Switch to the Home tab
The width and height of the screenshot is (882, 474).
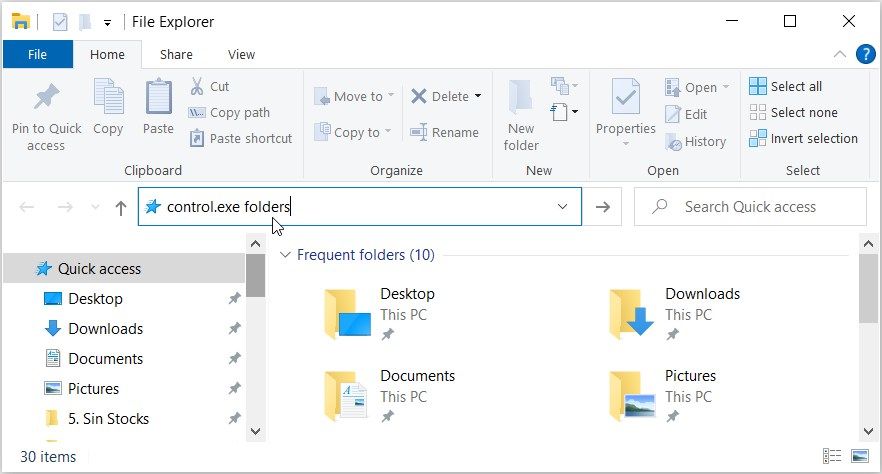coord(107,55)
